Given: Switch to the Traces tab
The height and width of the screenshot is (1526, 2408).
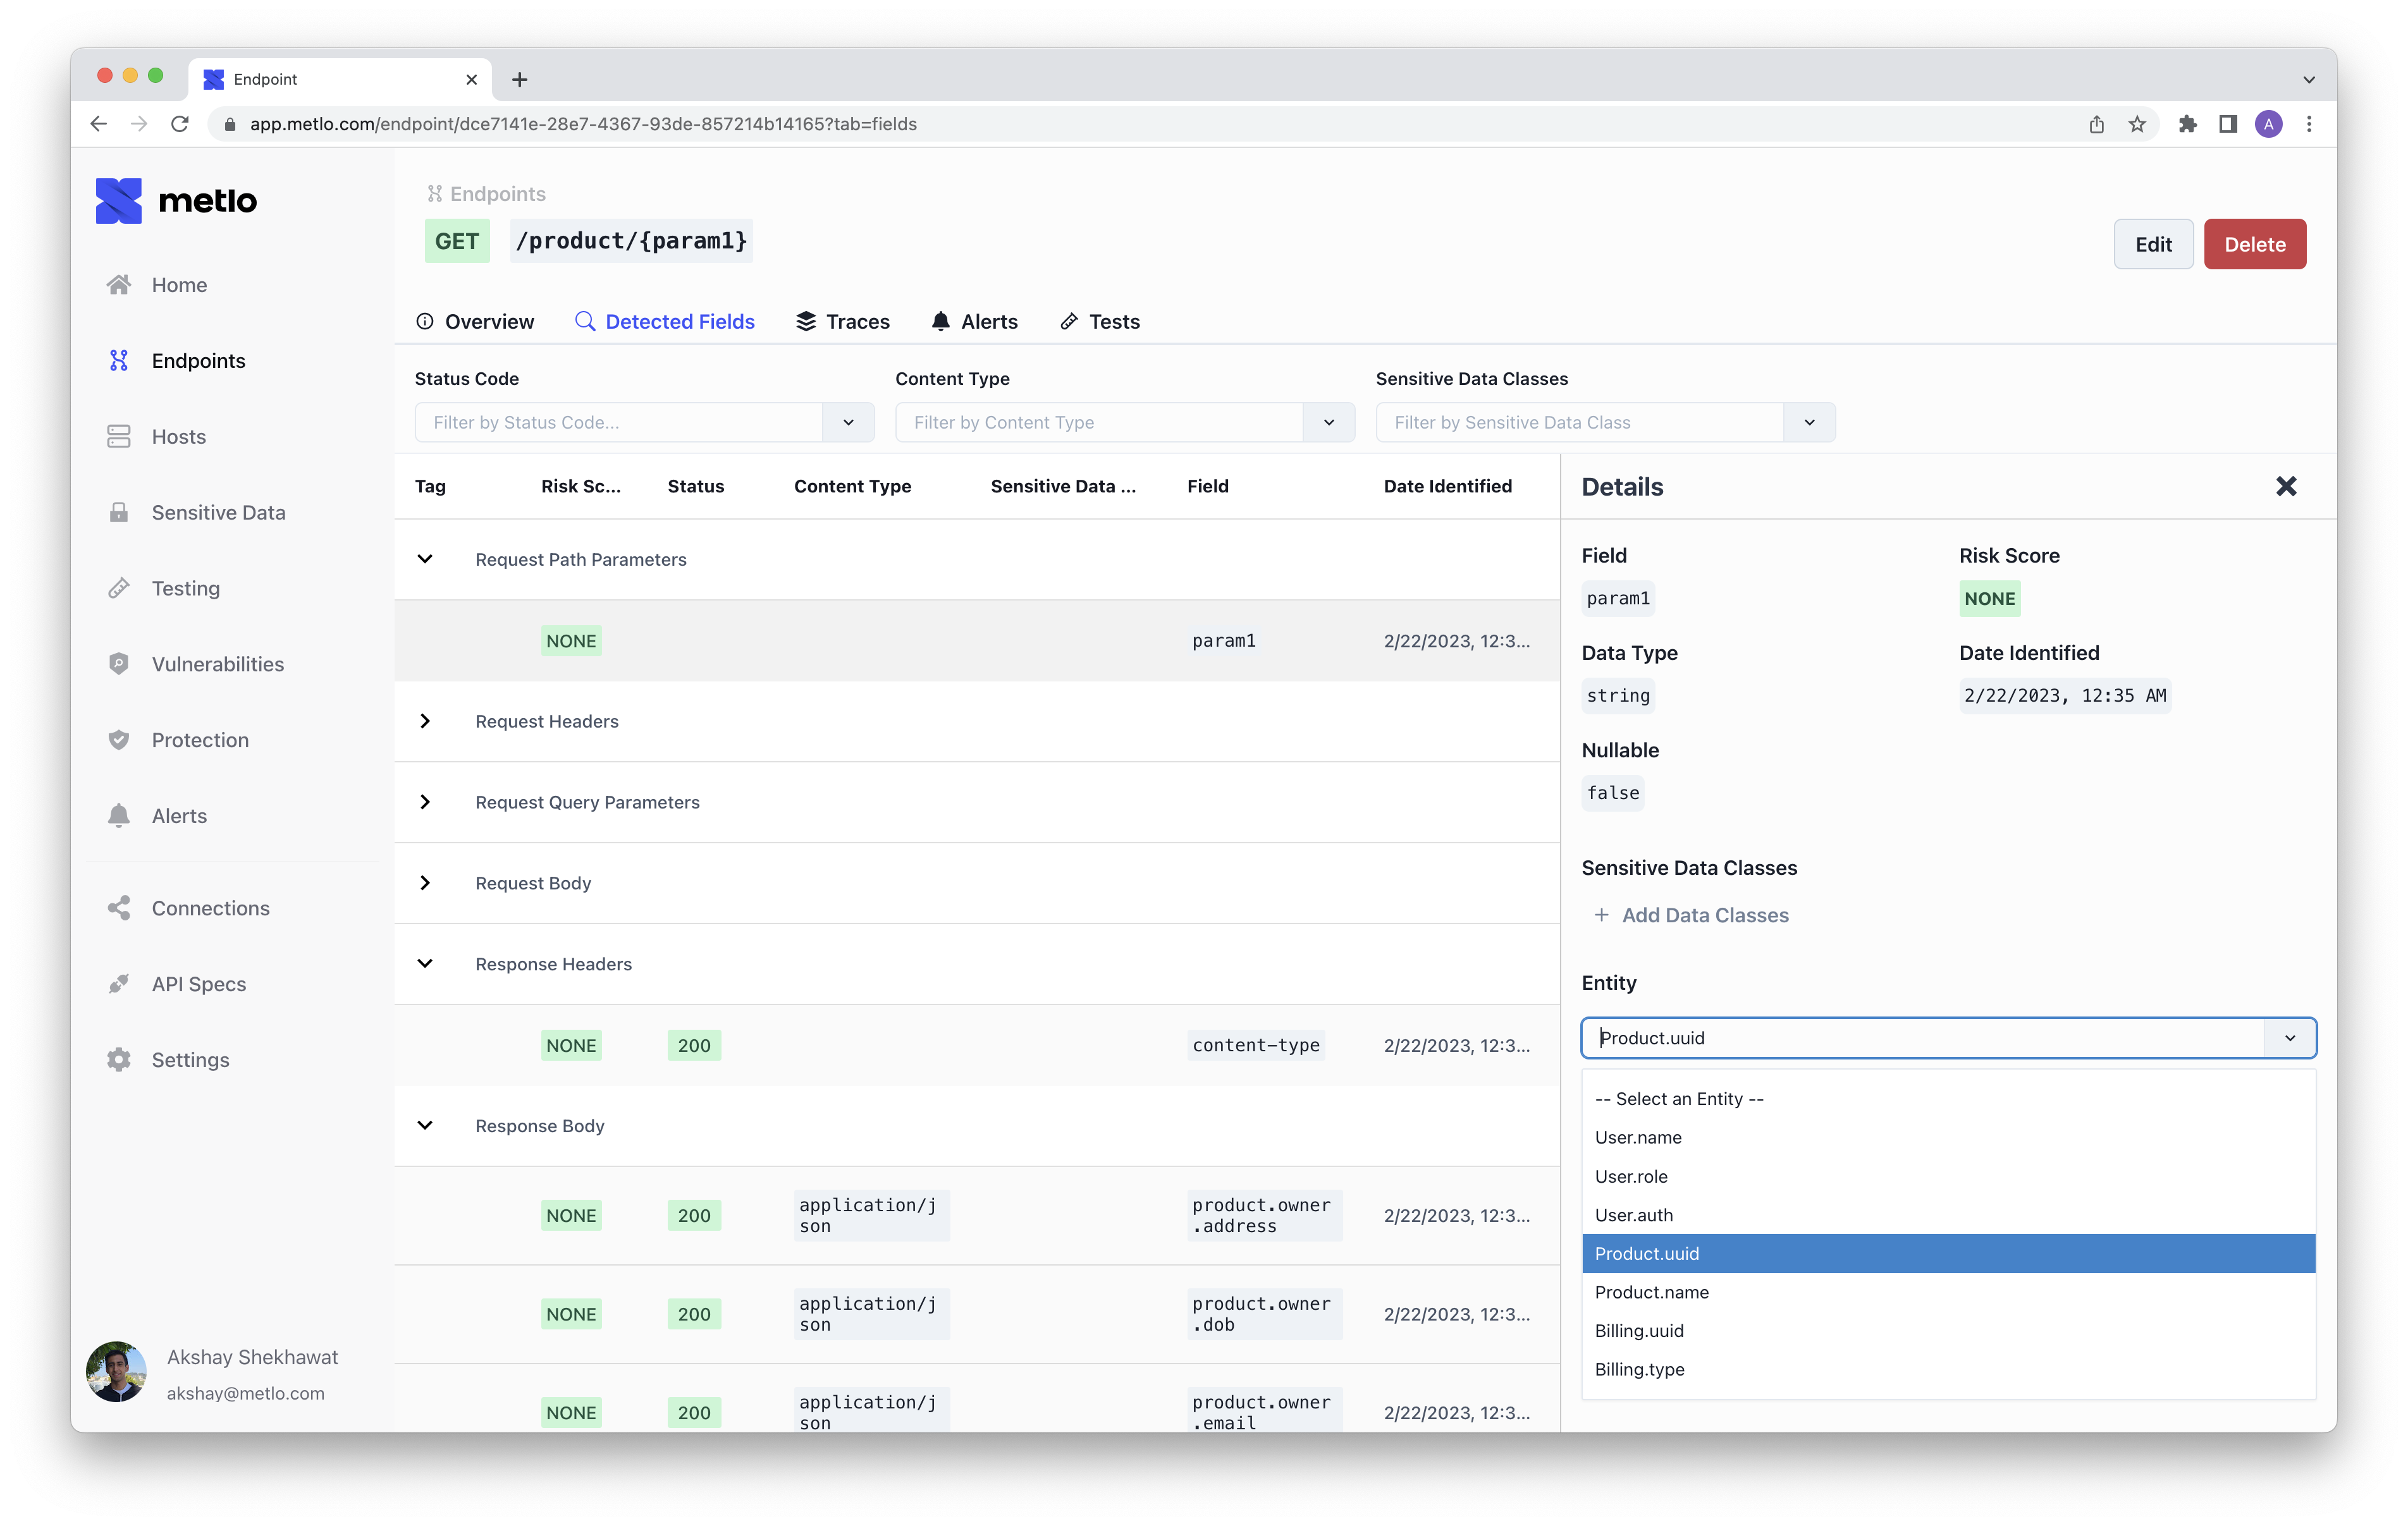Looking at the screenshot, I should pyautogui.click(x=843, y=322).
